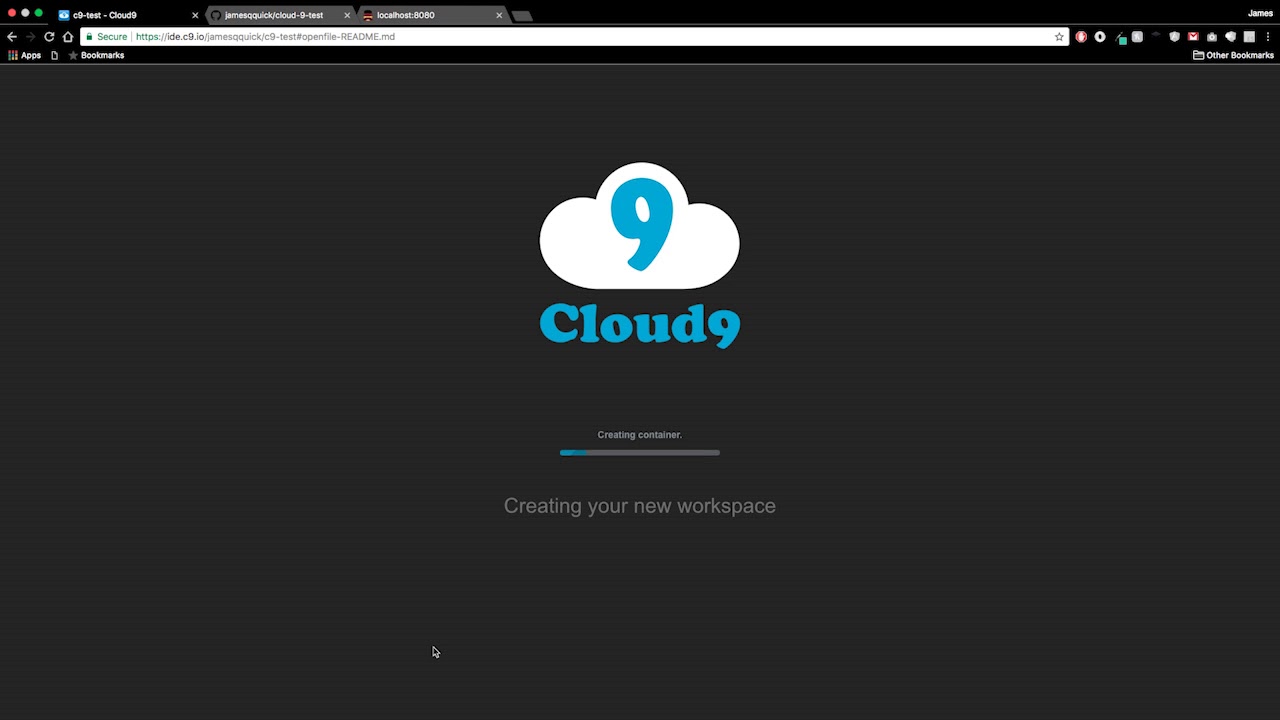
Task: Click the James profile button
Action: [x=1260, y=13]
